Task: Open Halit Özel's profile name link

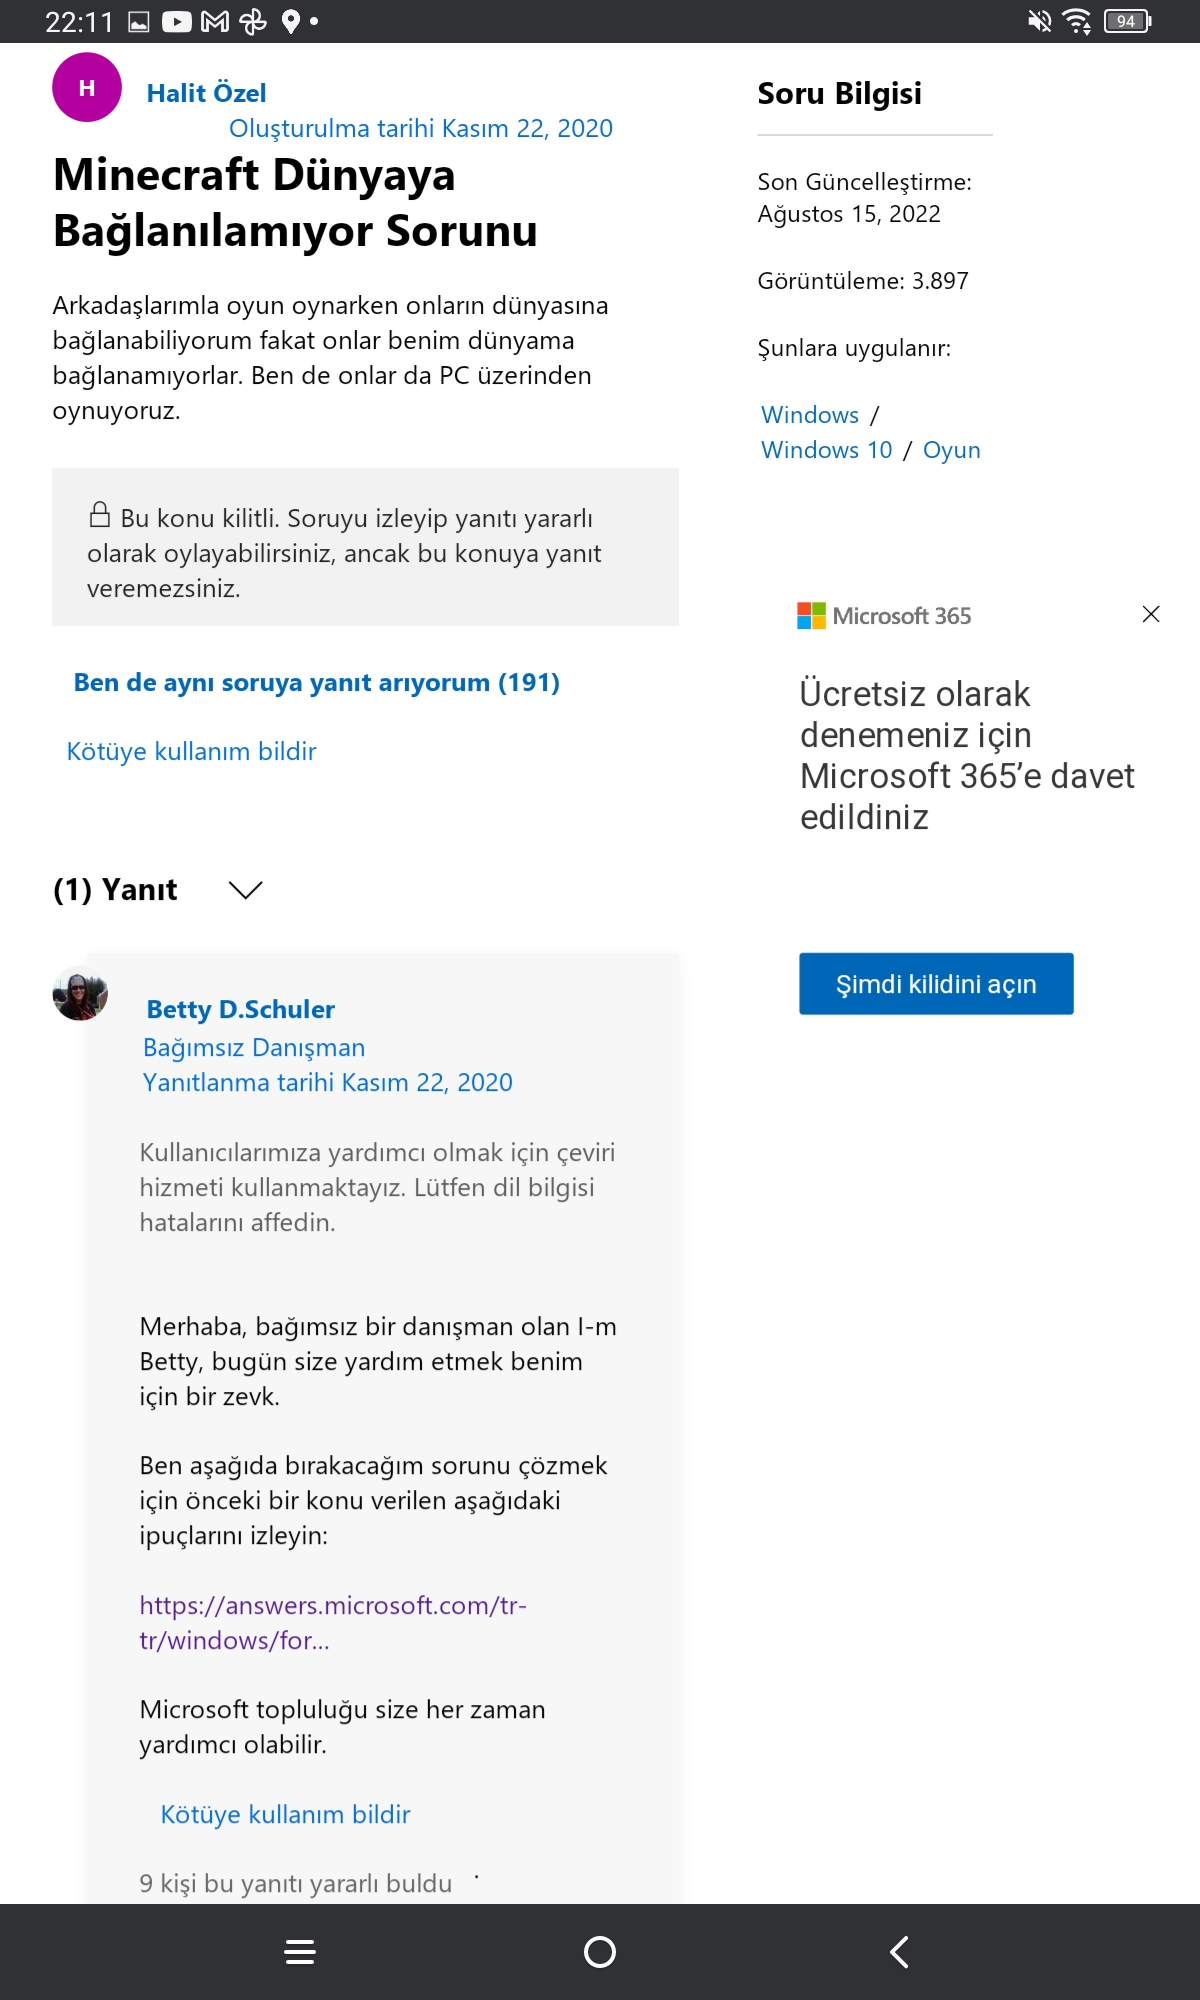Action: (x=206, y=93)
